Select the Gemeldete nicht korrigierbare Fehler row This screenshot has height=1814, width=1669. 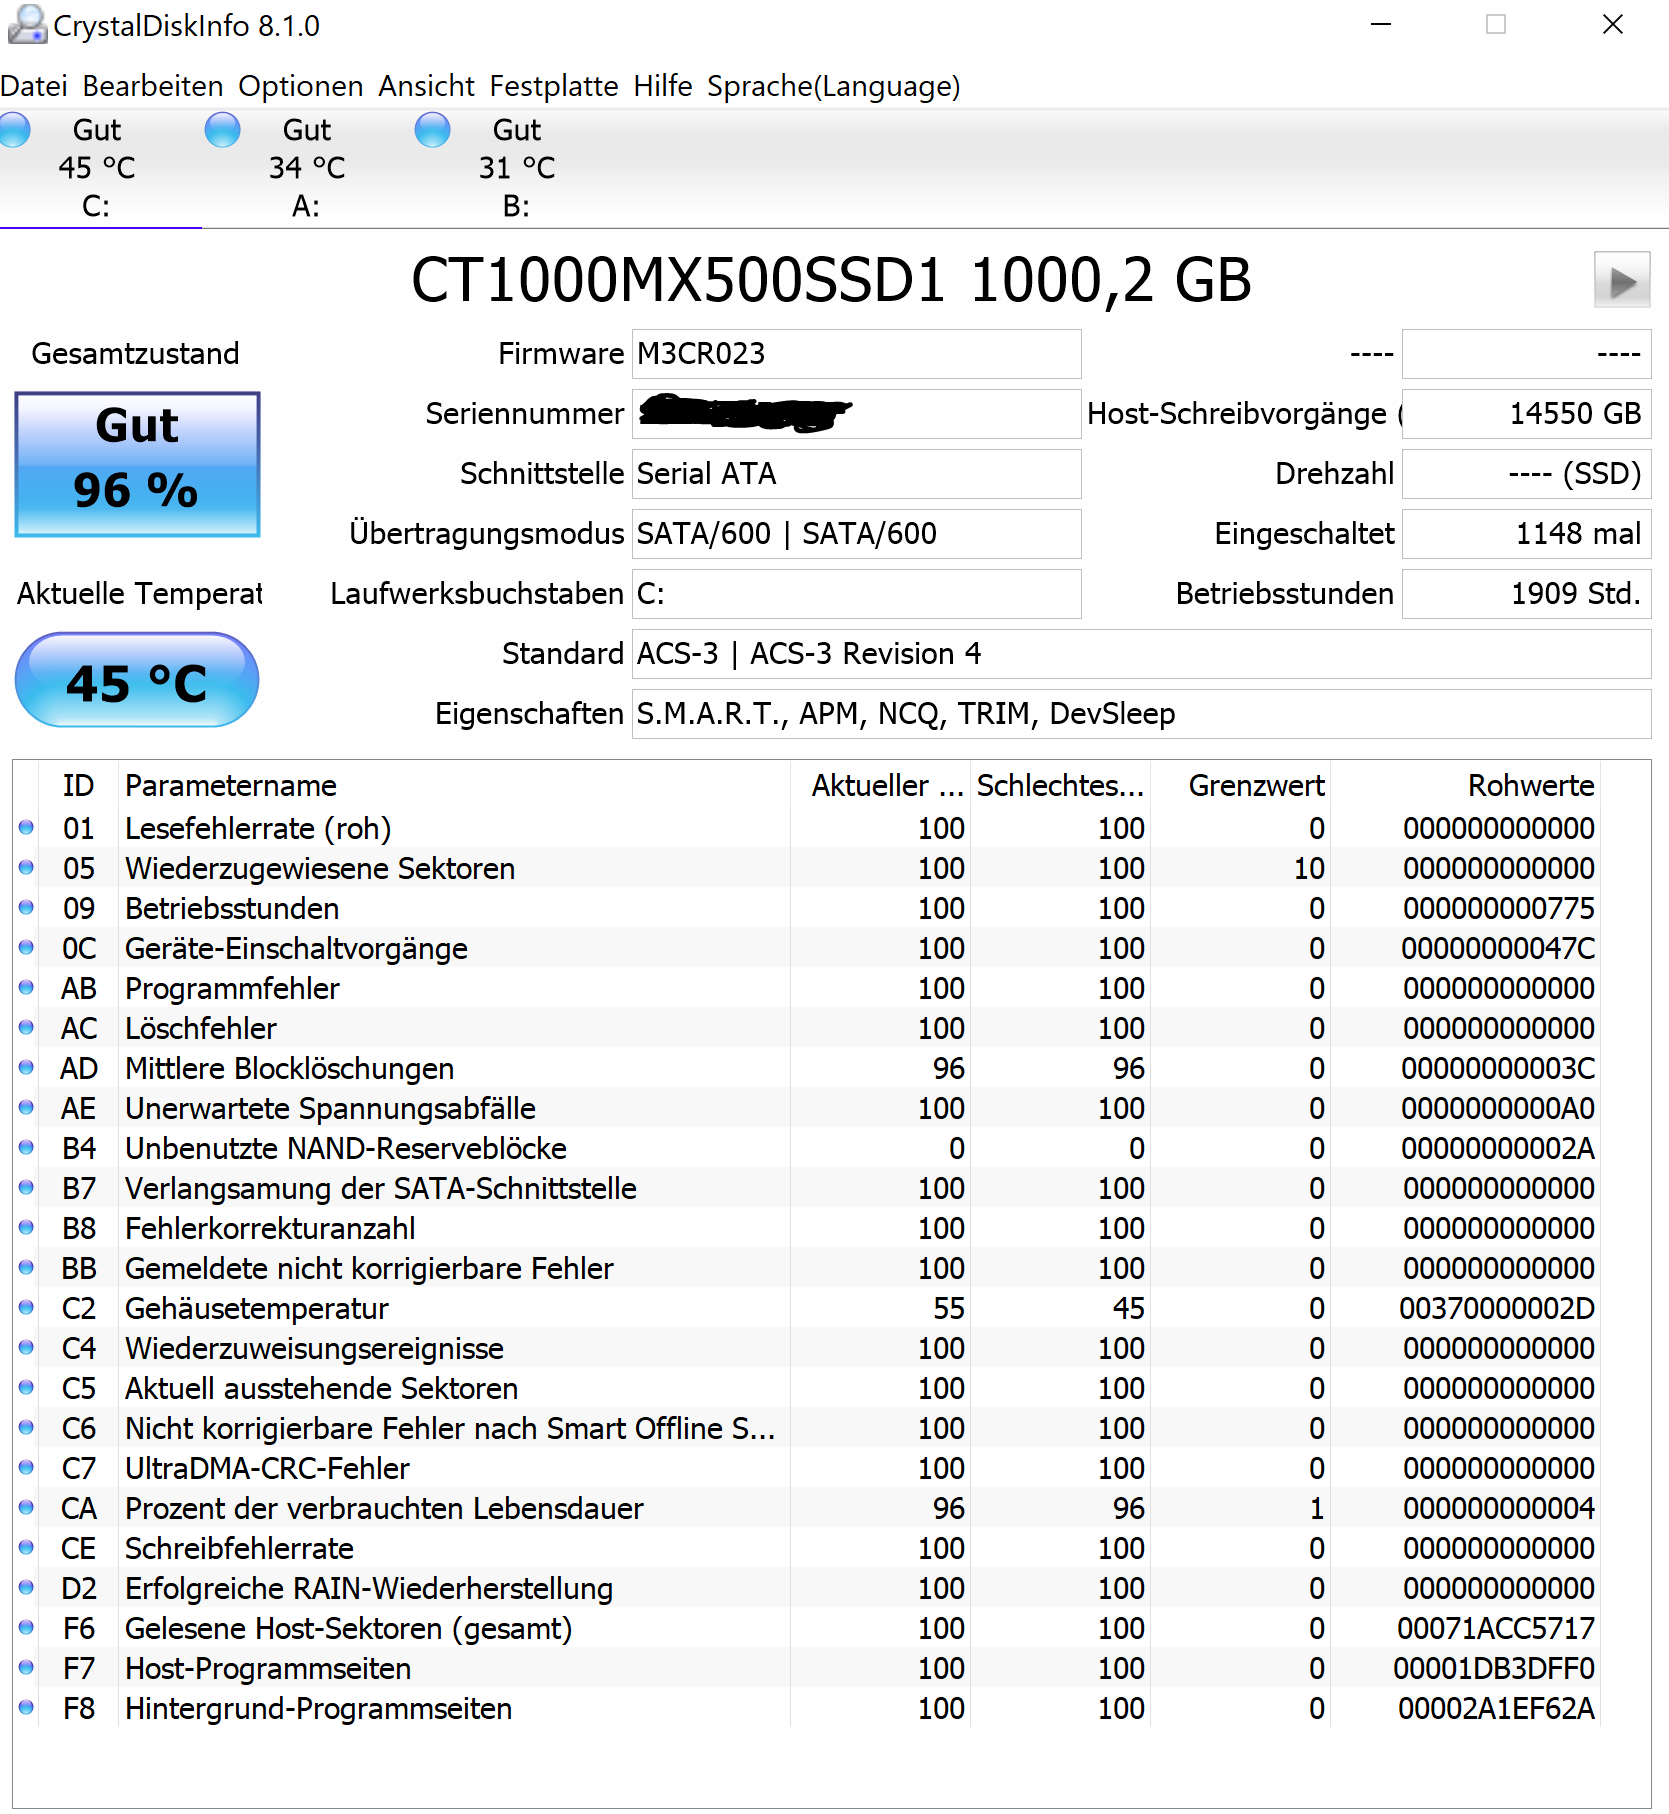pos(807,1268)
